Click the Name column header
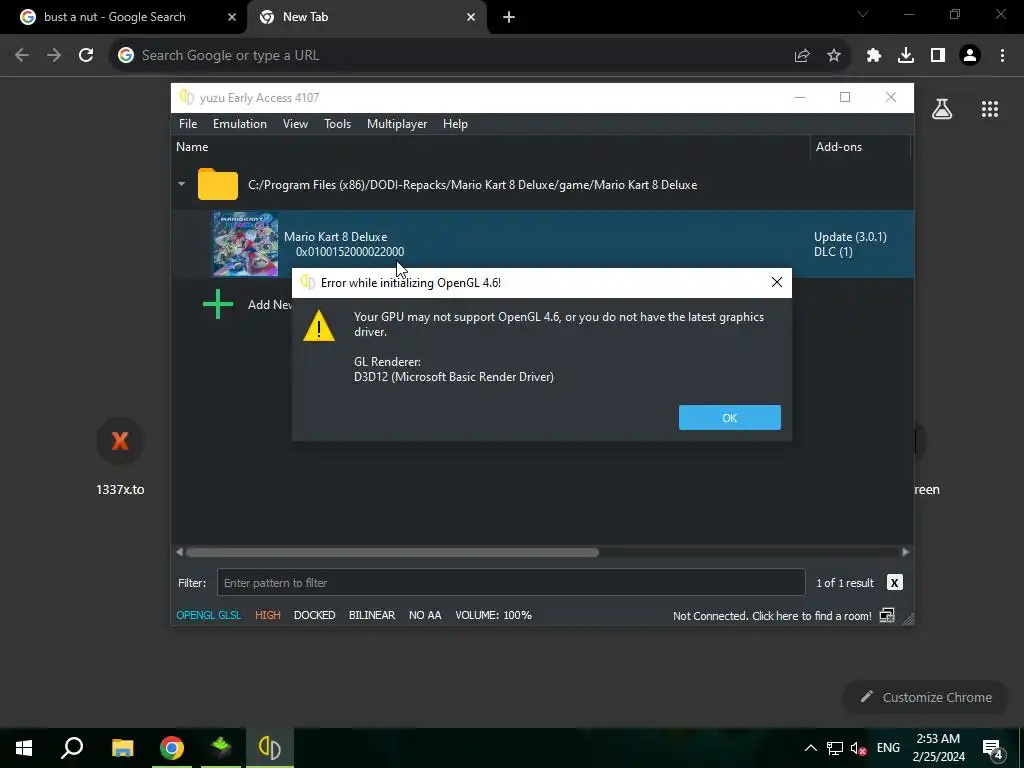The image size is (1024, 768). click(x=192, y=147)
